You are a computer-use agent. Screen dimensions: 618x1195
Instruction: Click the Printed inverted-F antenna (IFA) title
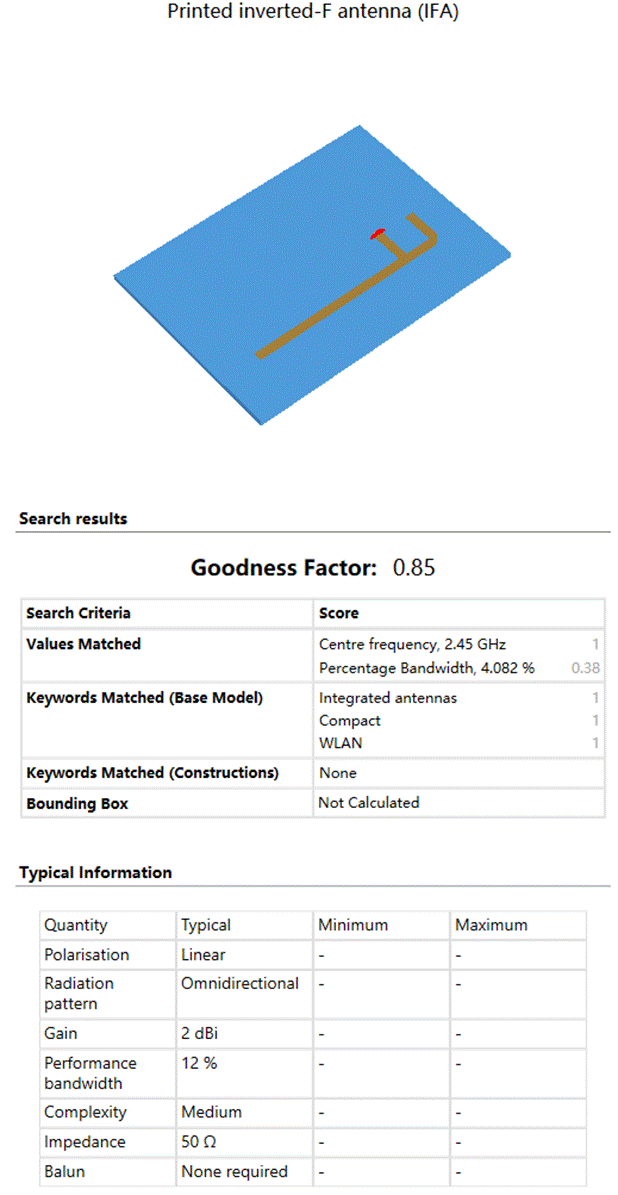tap(312, 13)
